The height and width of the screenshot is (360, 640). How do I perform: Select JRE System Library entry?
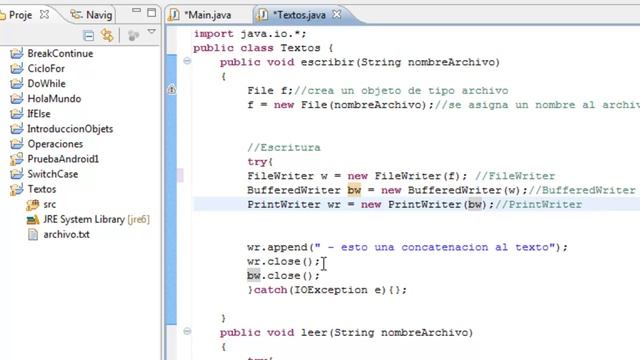point(96,220)
